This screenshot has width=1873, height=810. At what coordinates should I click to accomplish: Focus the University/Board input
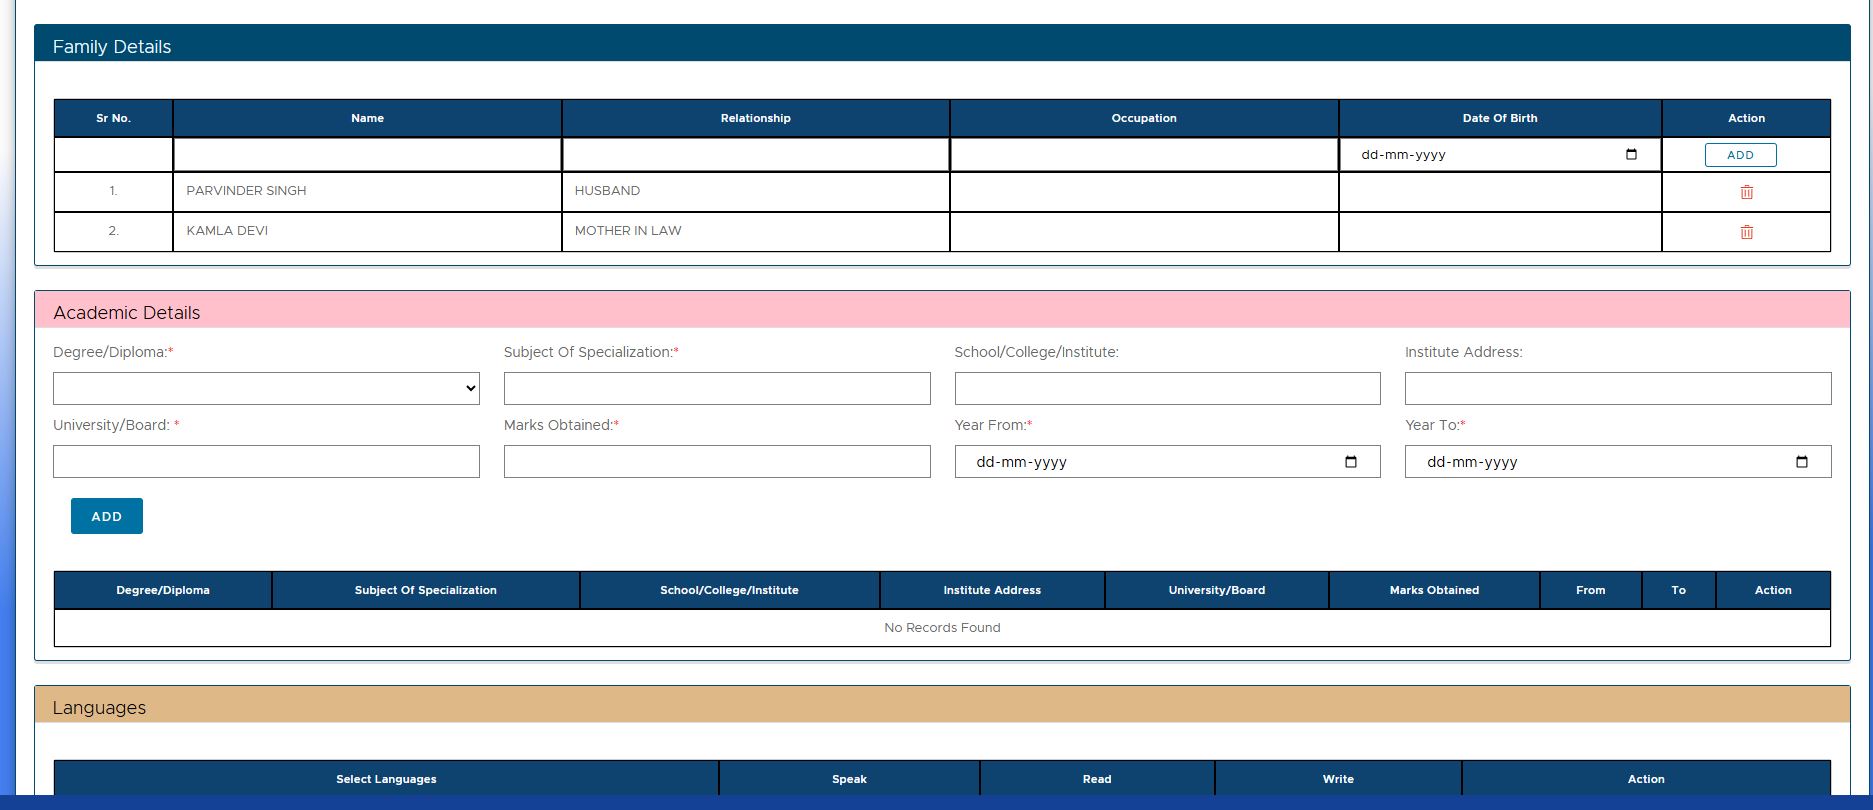click(266, 462)
